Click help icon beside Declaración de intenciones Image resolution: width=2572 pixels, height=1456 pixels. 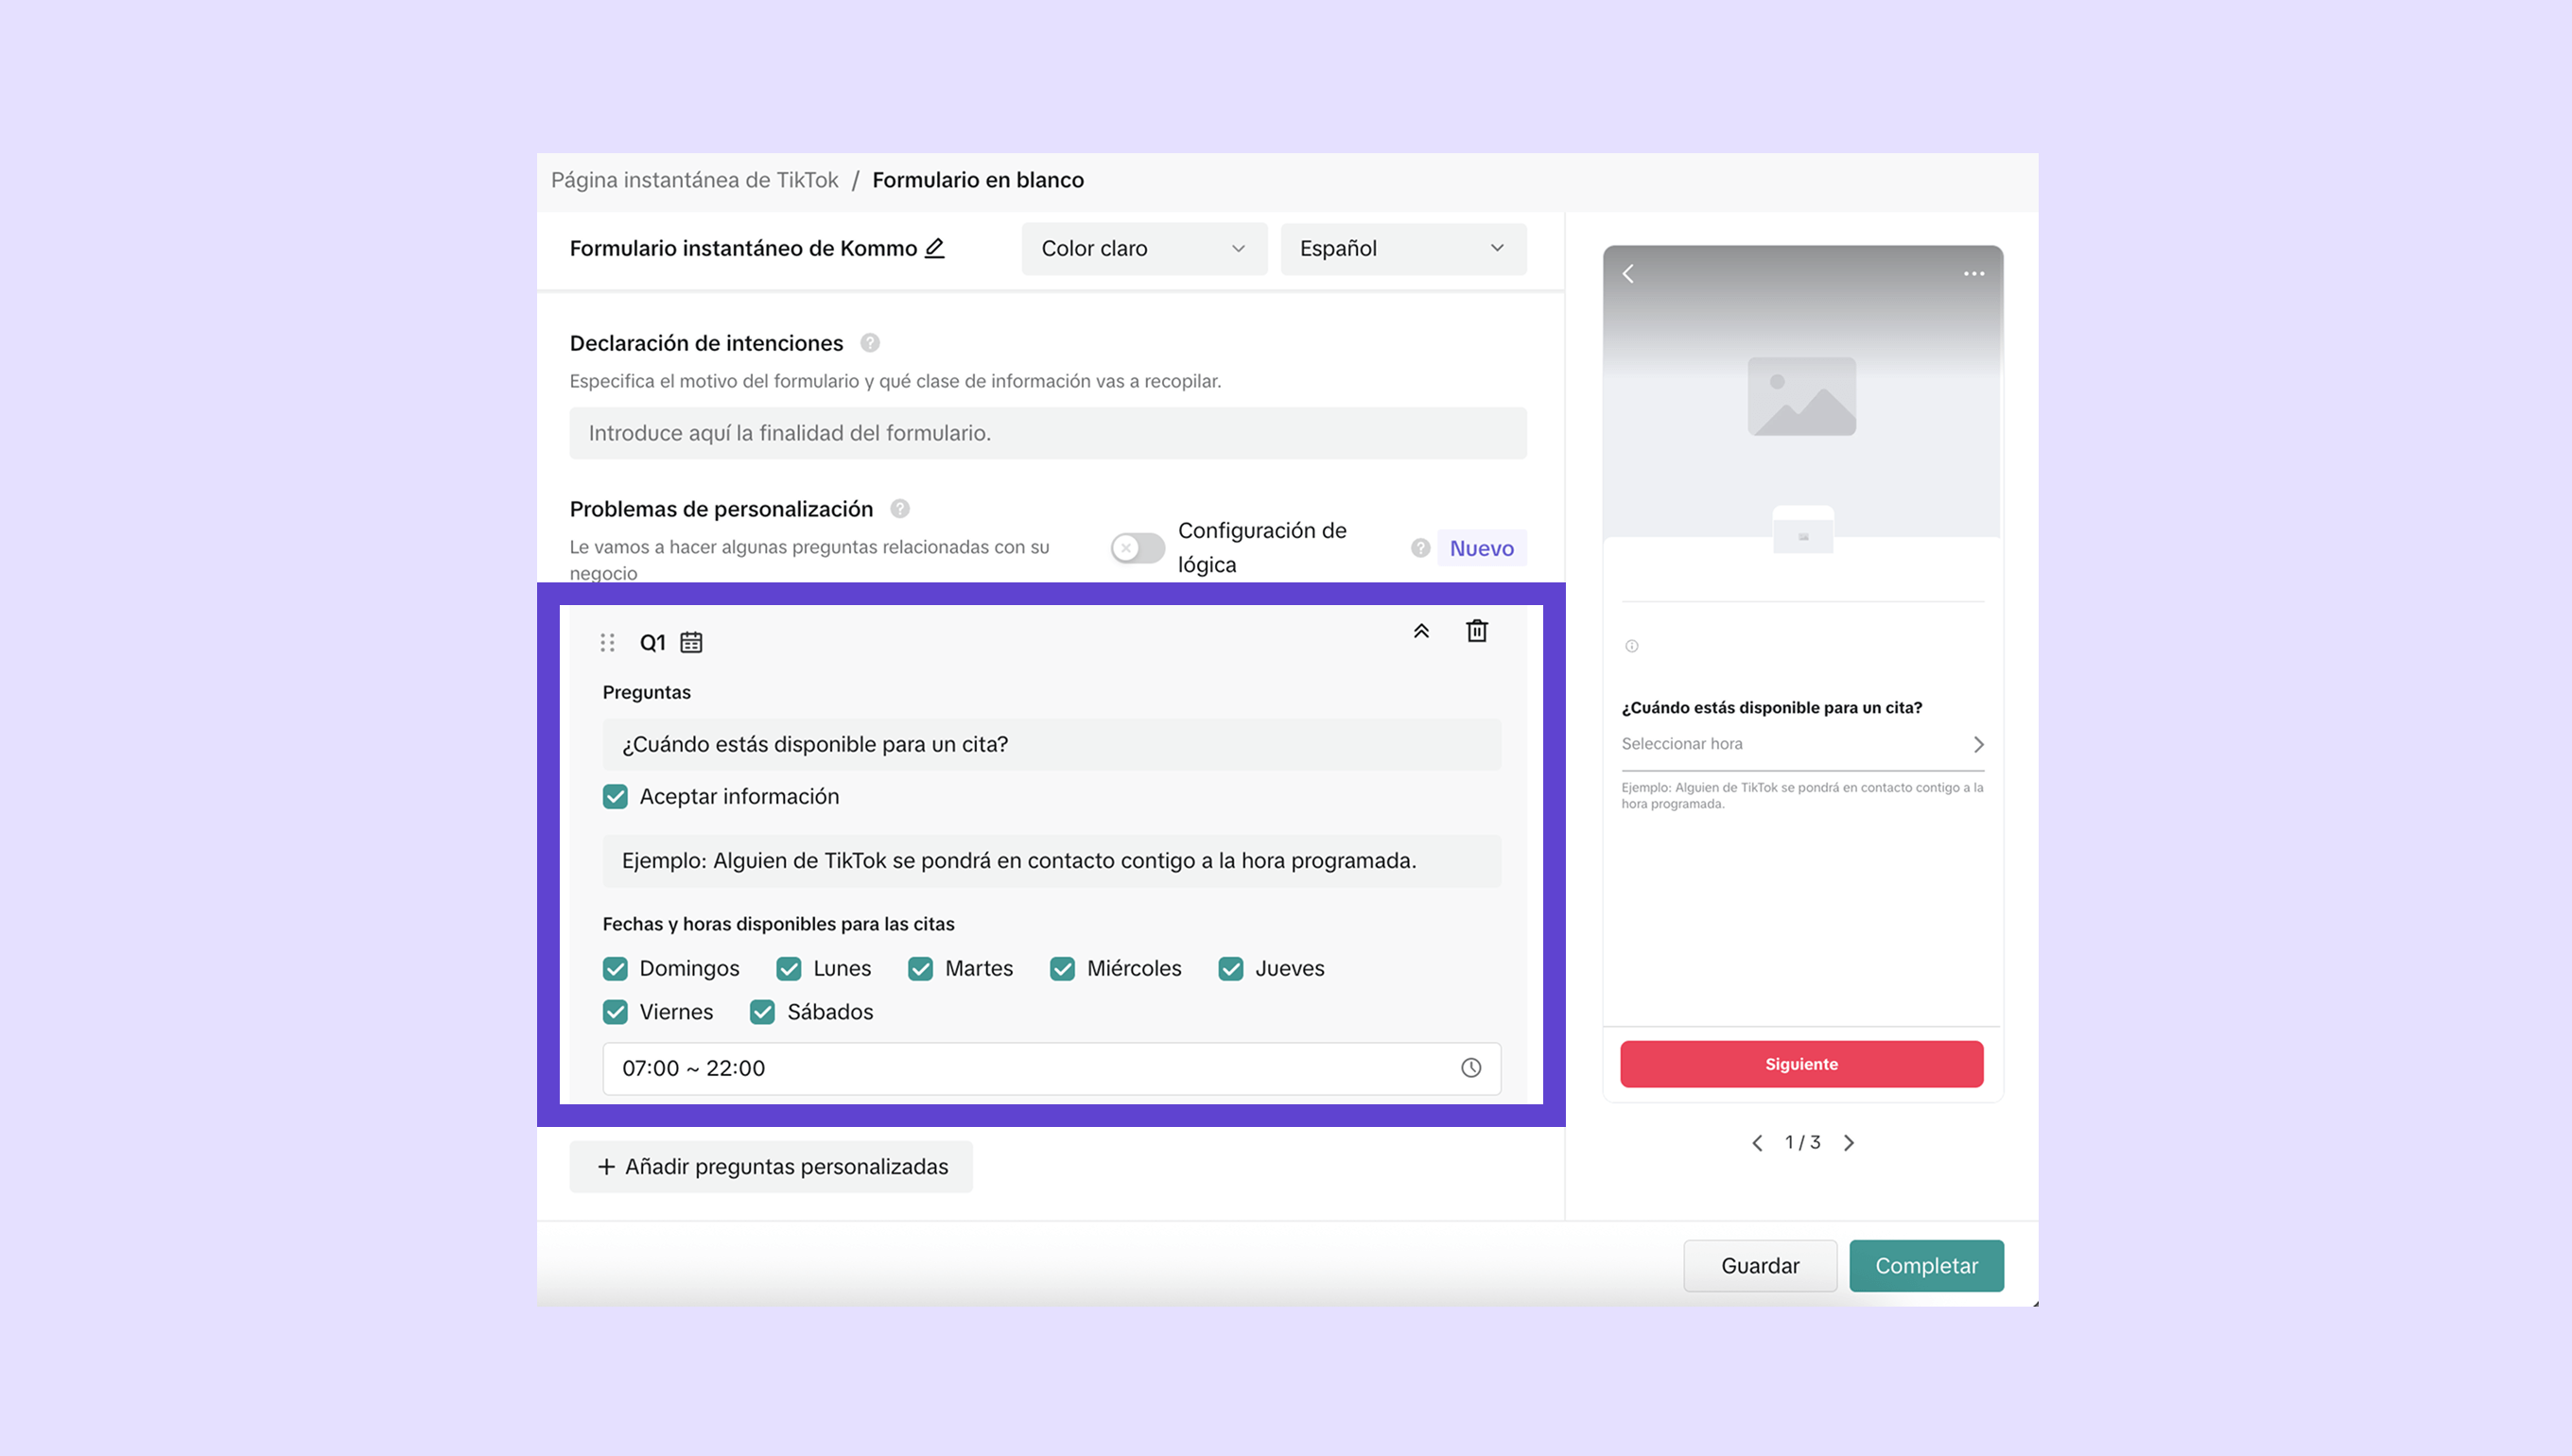click(870, 343)
